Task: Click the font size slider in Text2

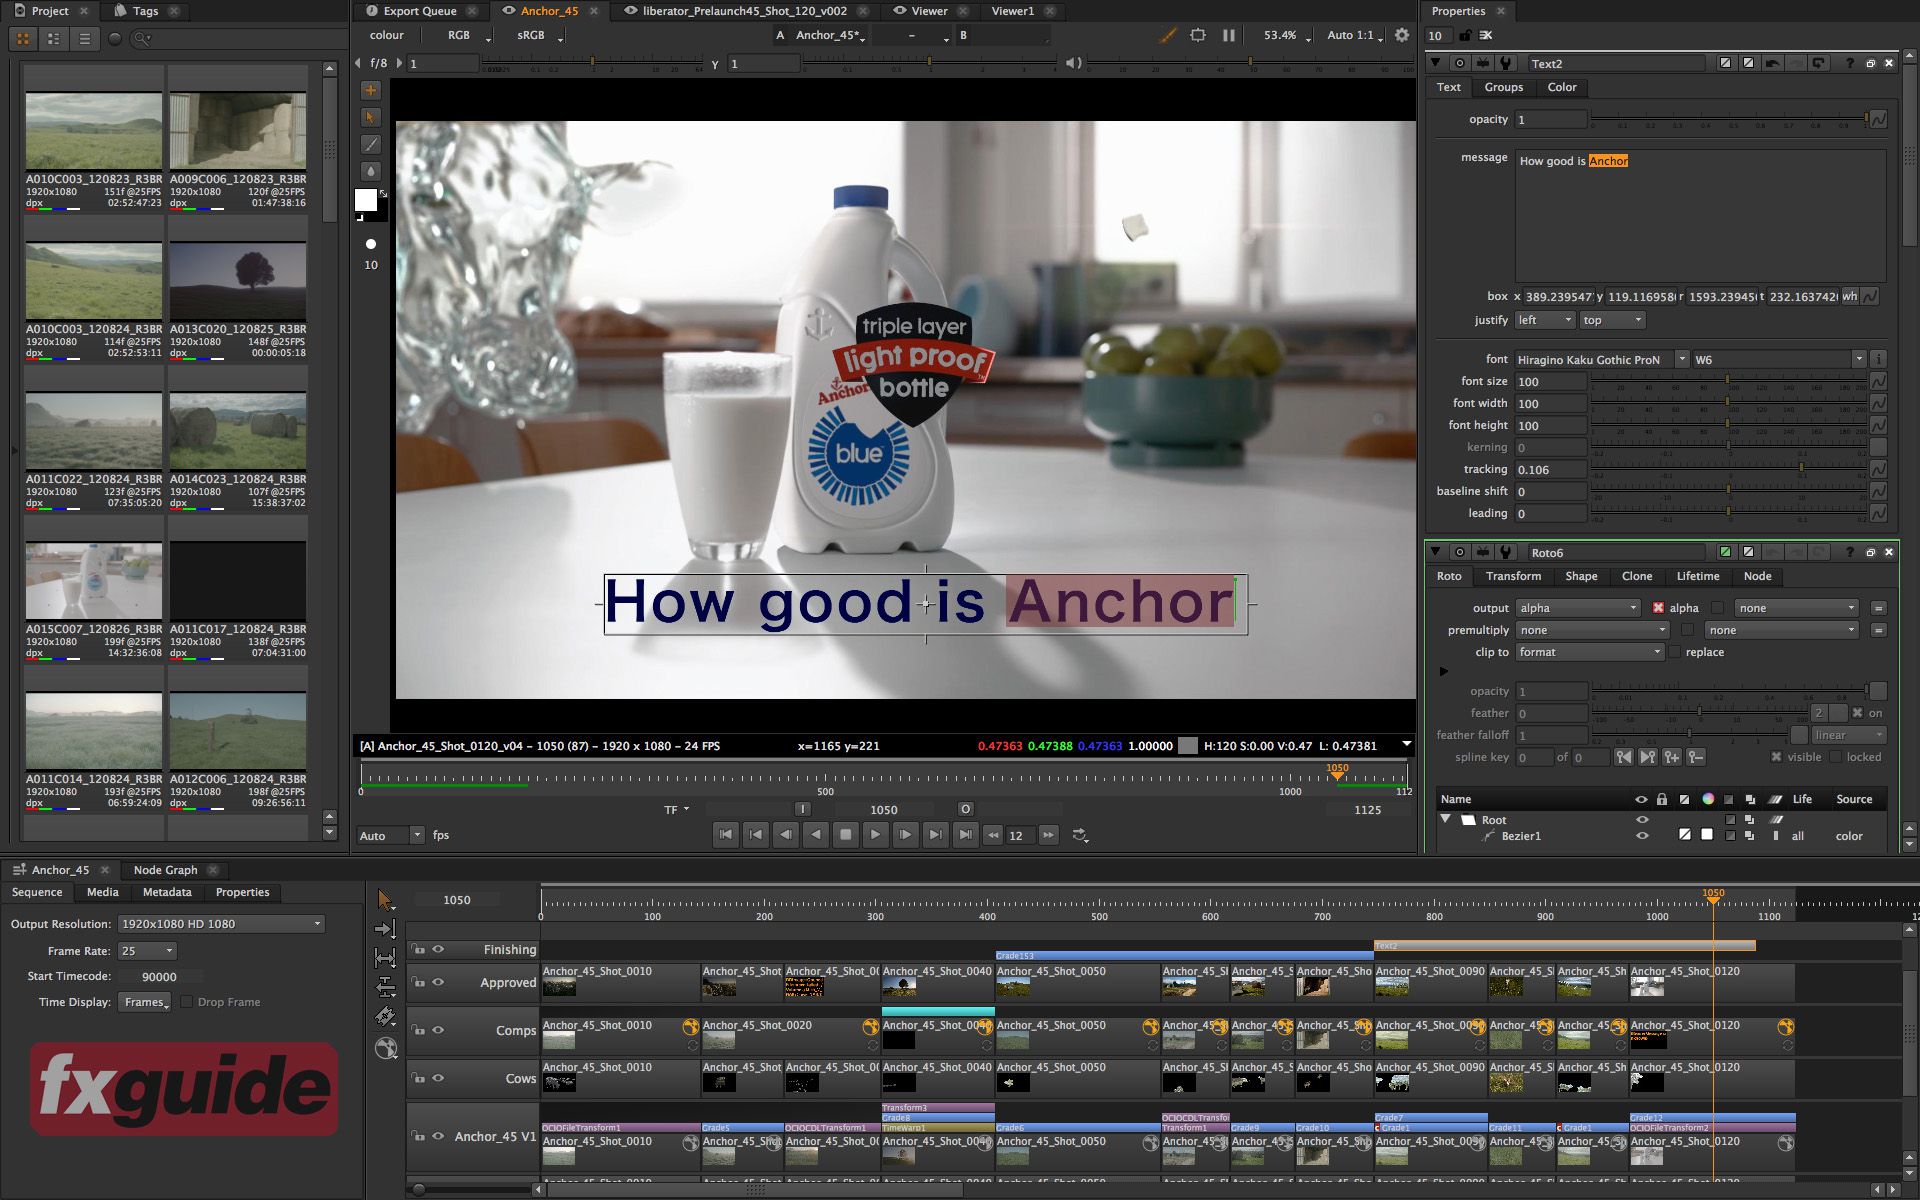Action: (1728, 382)
